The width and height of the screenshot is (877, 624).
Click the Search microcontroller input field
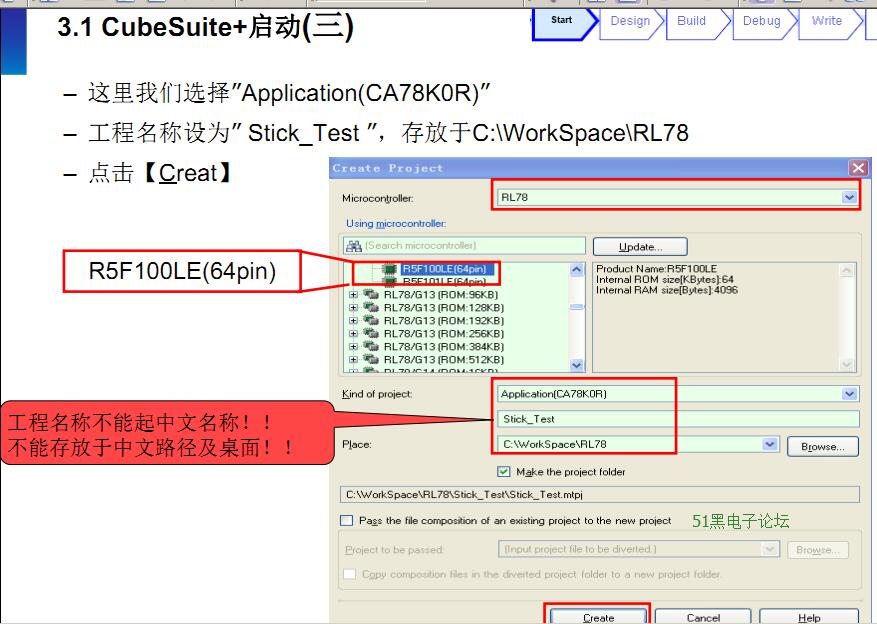pos(464,245)
